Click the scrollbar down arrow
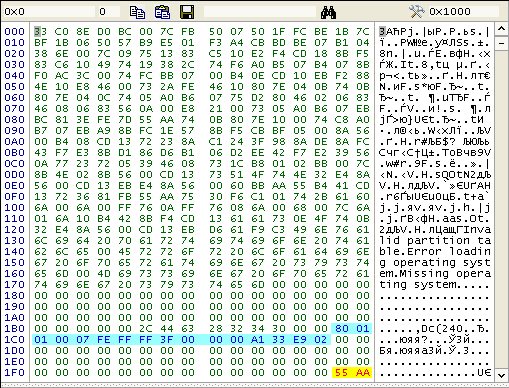 point(501,375)
